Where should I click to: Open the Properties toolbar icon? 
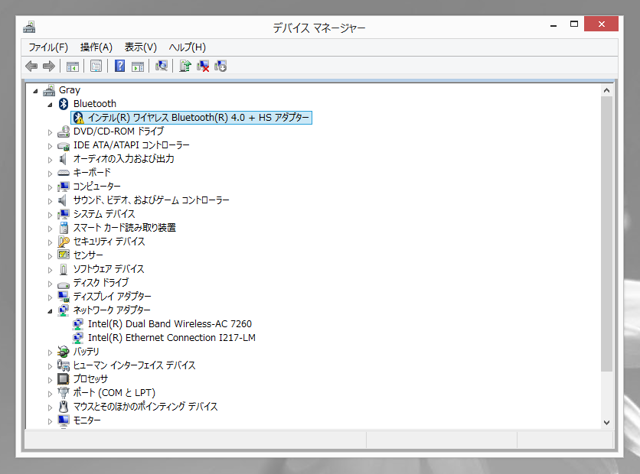point(96,66)
